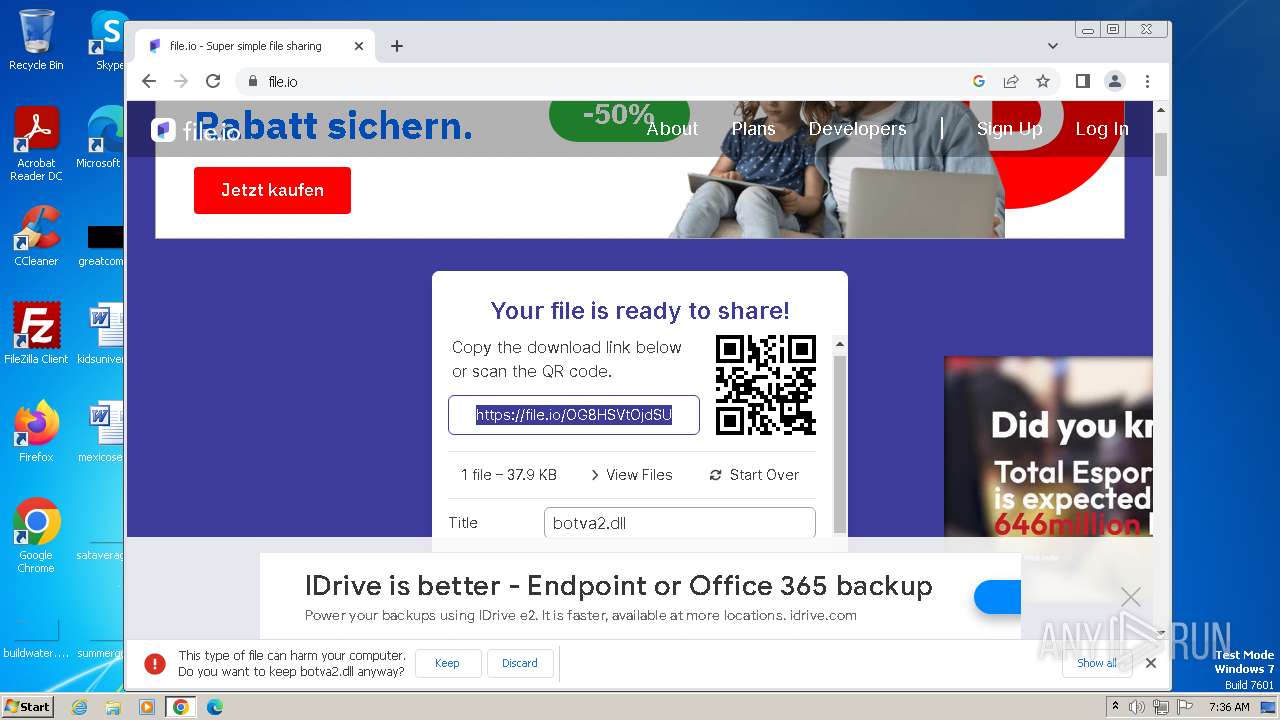Screen dimensions: 1280x720
Task: Open the About page
Action: tap(672, 129)
